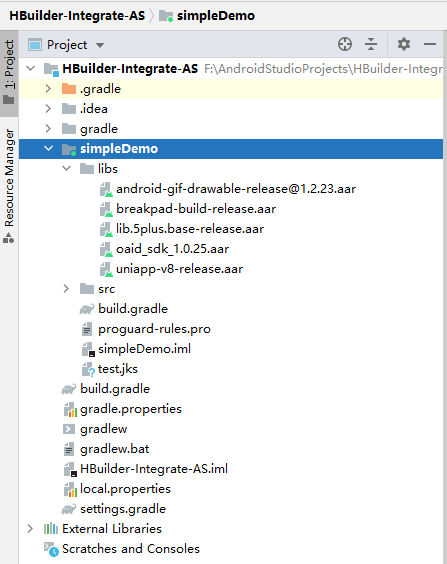This screenshot has height=564, width=447.
Task: Click the External Libraries bar-chart icon
Action: 51,529
